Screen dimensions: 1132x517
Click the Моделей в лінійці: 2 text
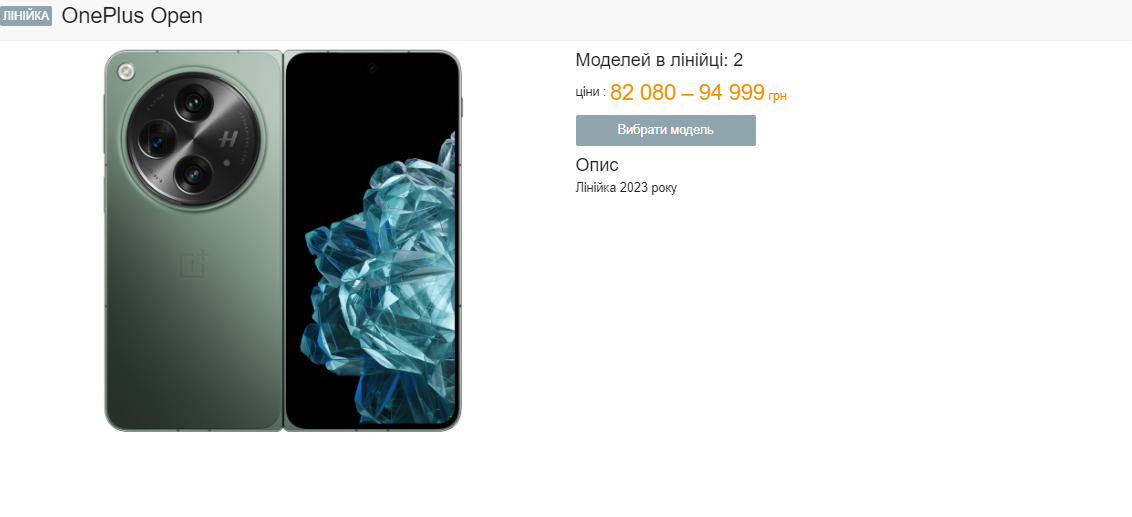[659, 60]
